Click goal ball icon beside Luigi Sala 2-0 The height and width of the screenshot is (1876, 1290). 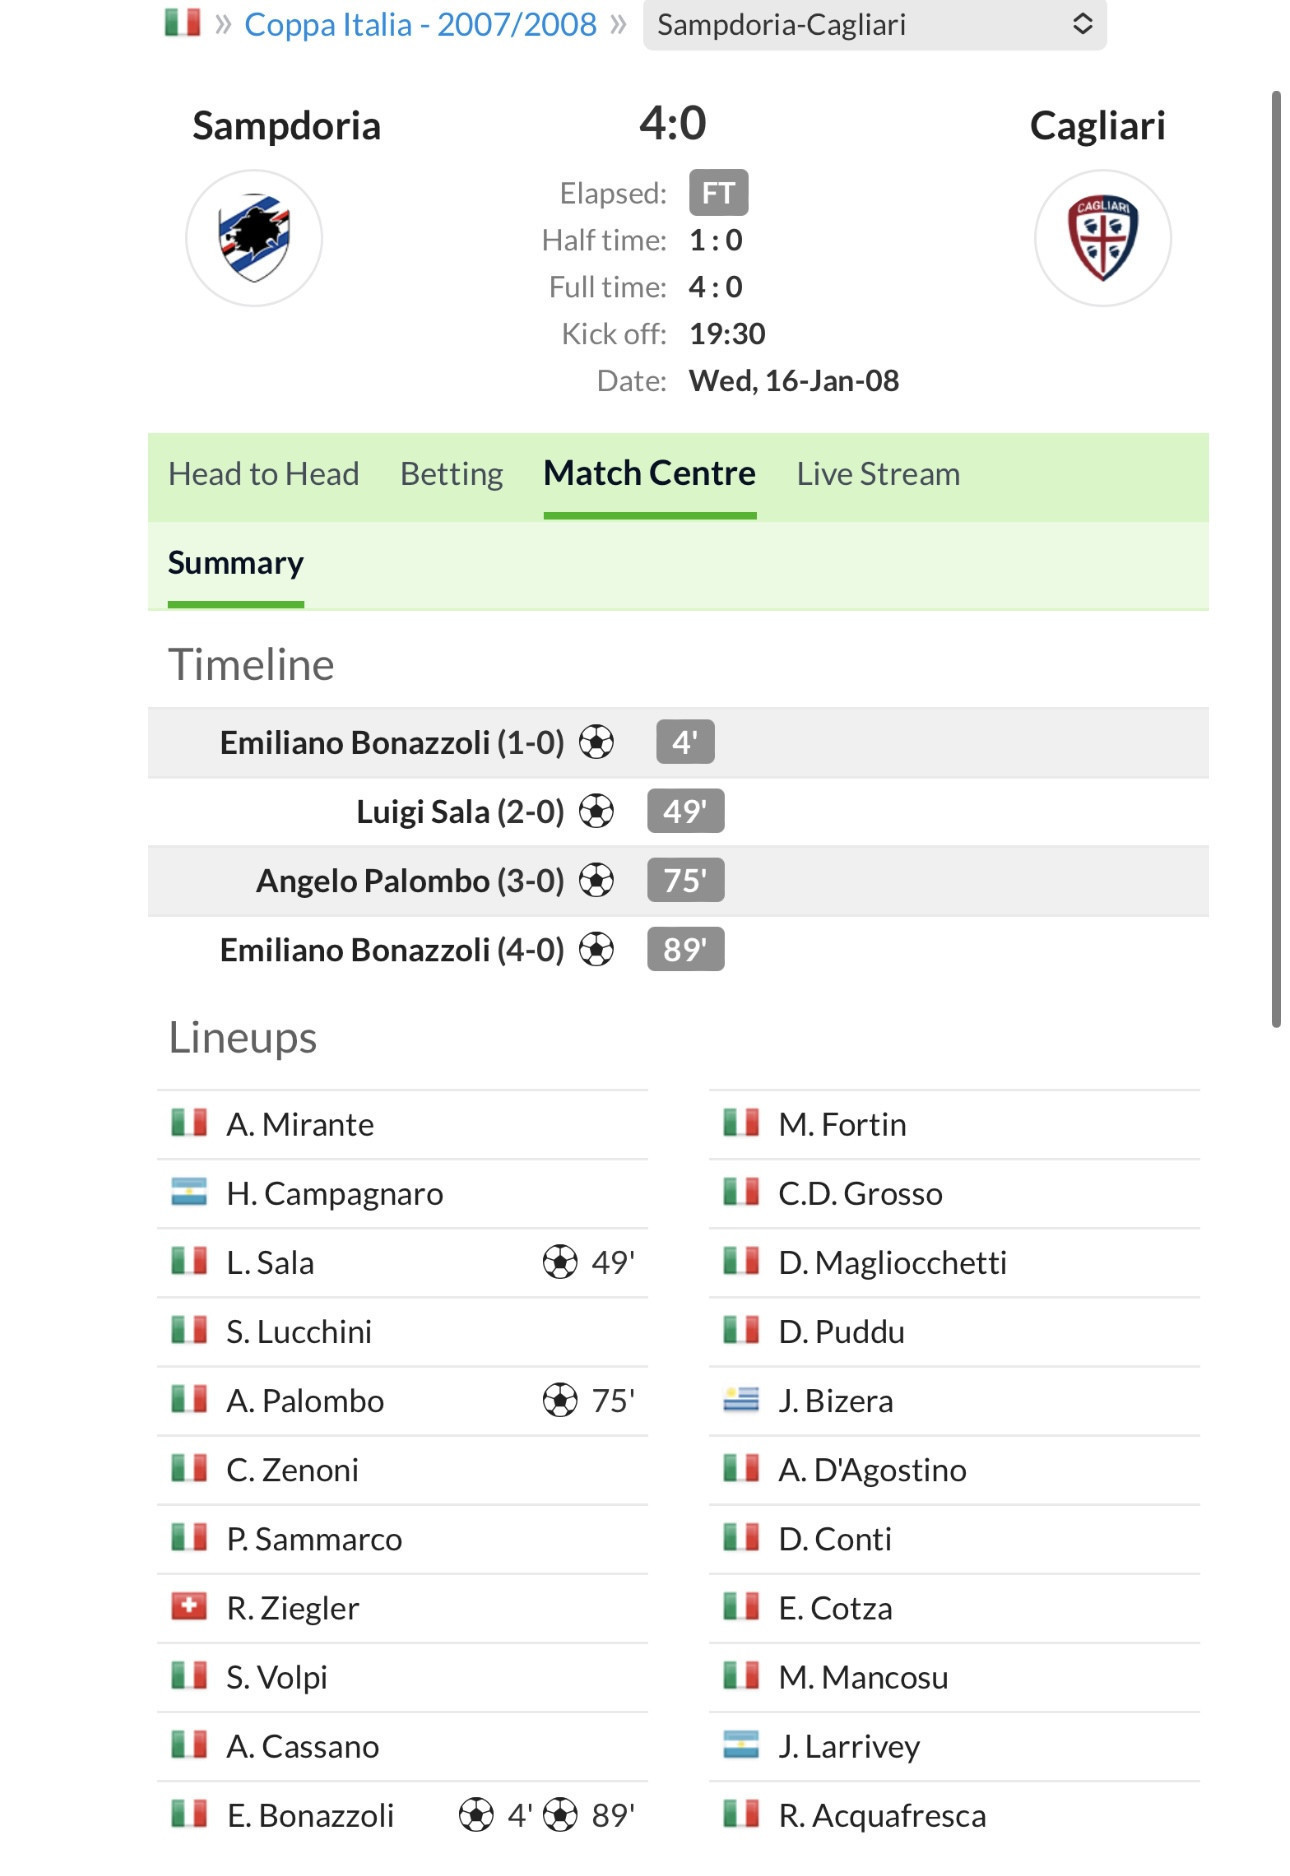pyautogui.click(x=596, y=811)
